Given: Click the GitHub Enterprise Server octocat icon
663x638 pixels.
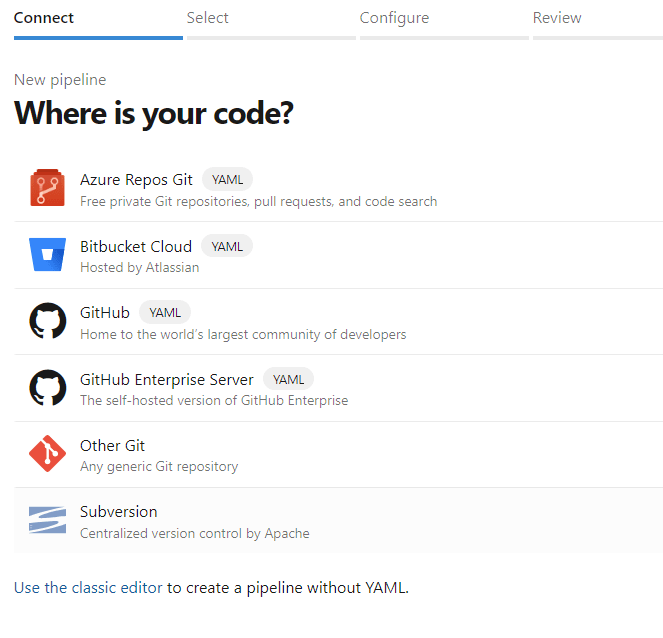Looking at the screenshot, I should (47, 388).
